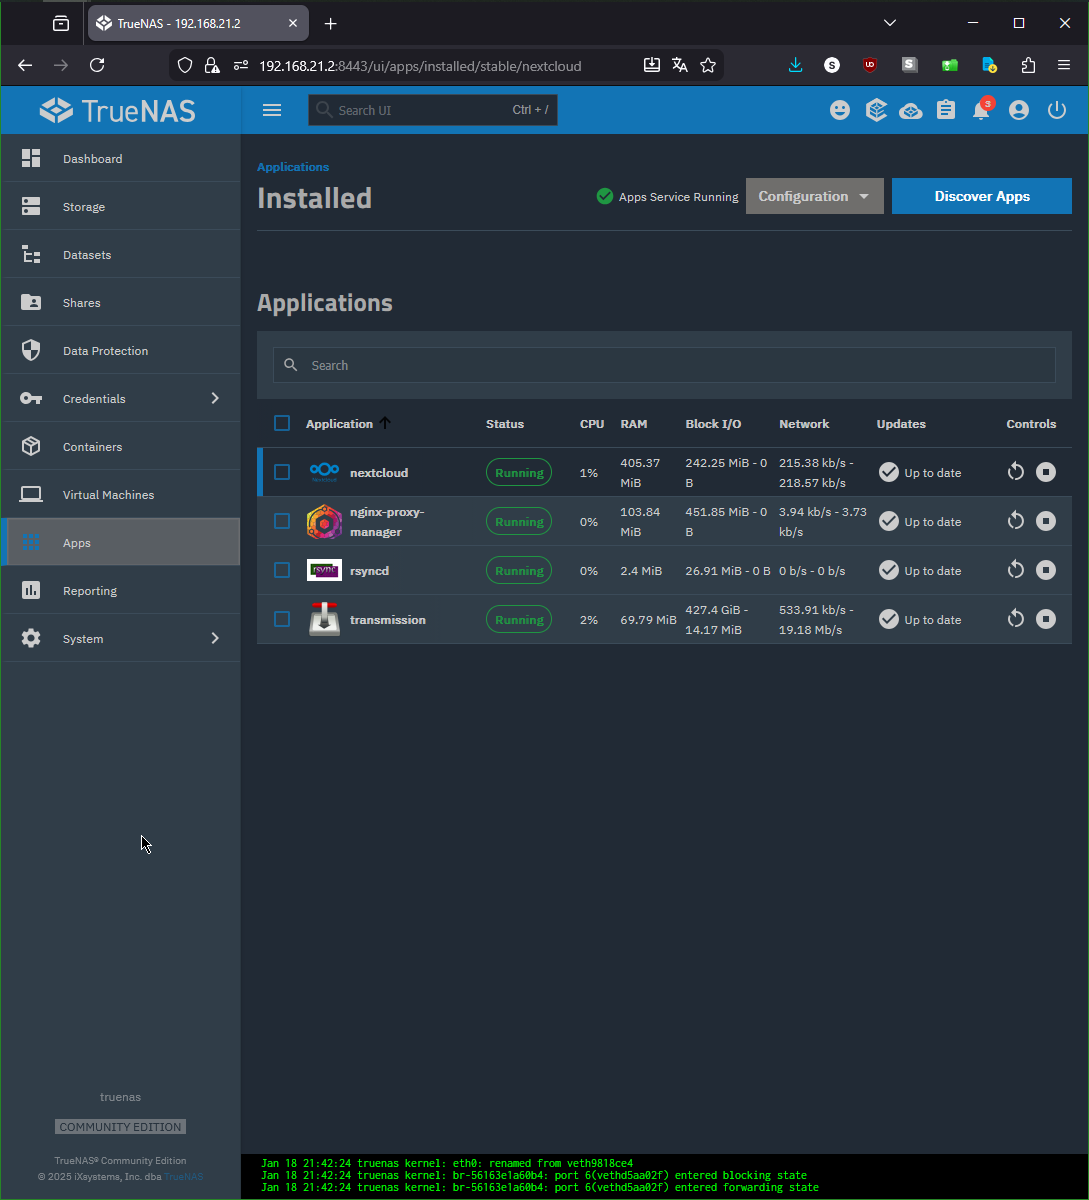Open Virtual Machines in sidebar

(121, 494)
